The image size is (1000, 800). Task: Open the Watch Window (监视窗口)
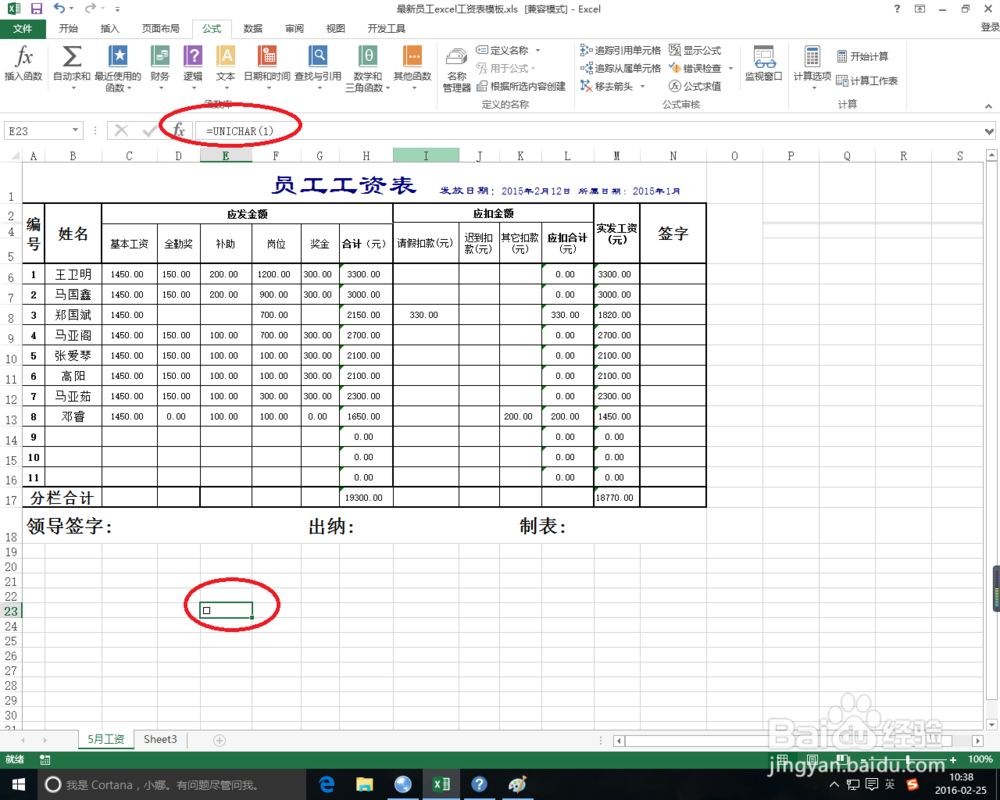point(763,64)
